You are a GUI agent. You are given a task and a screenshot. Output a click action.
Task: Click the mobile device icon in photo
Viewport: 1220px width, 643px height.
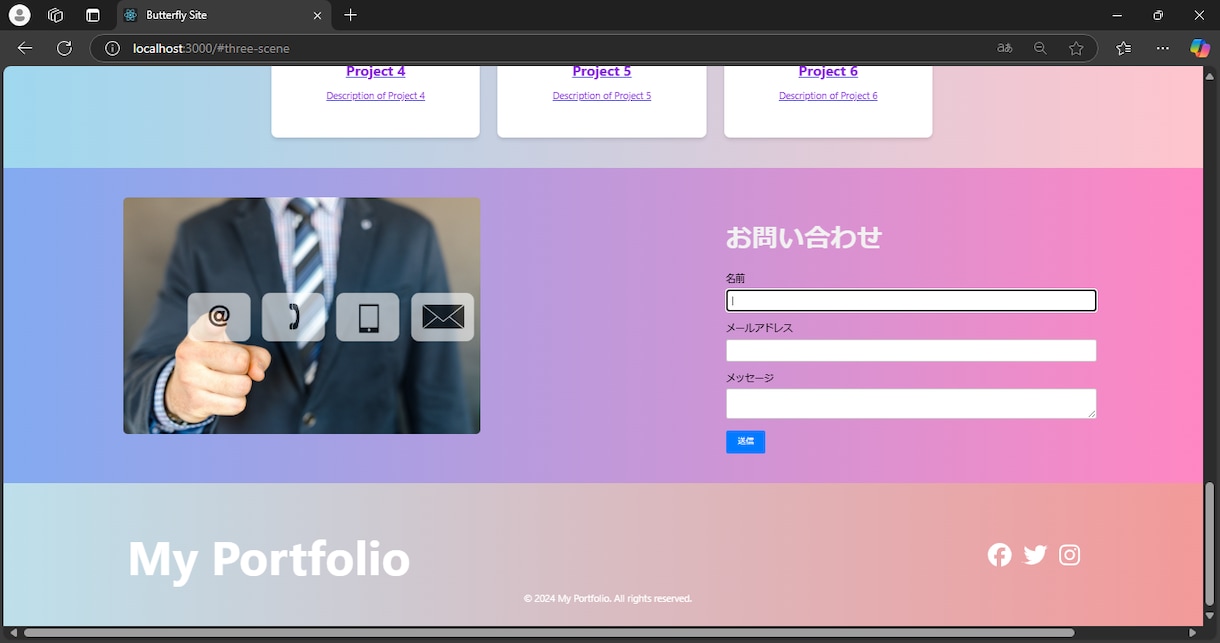(368, 317)
